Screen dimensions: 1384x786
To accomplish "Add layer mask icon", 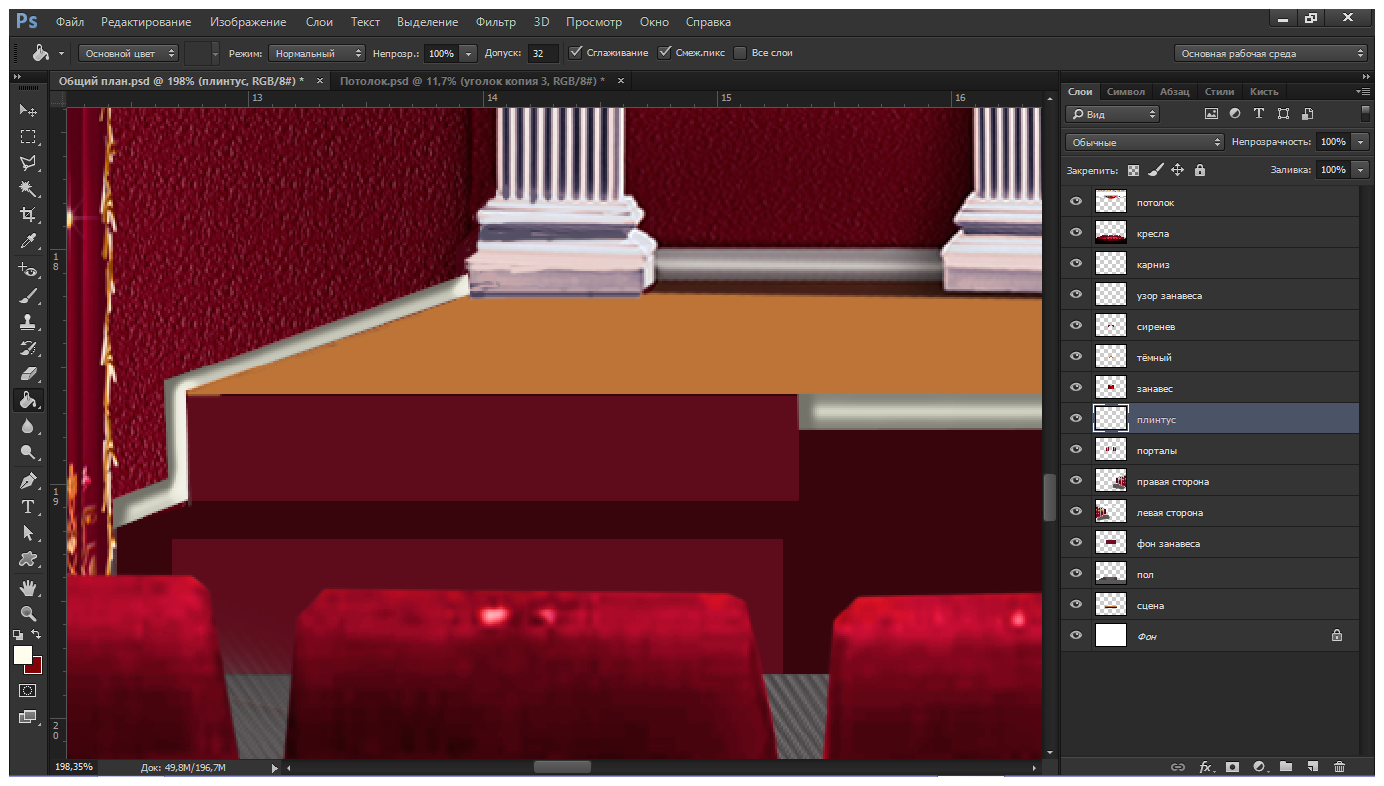I will [1232, 767].
